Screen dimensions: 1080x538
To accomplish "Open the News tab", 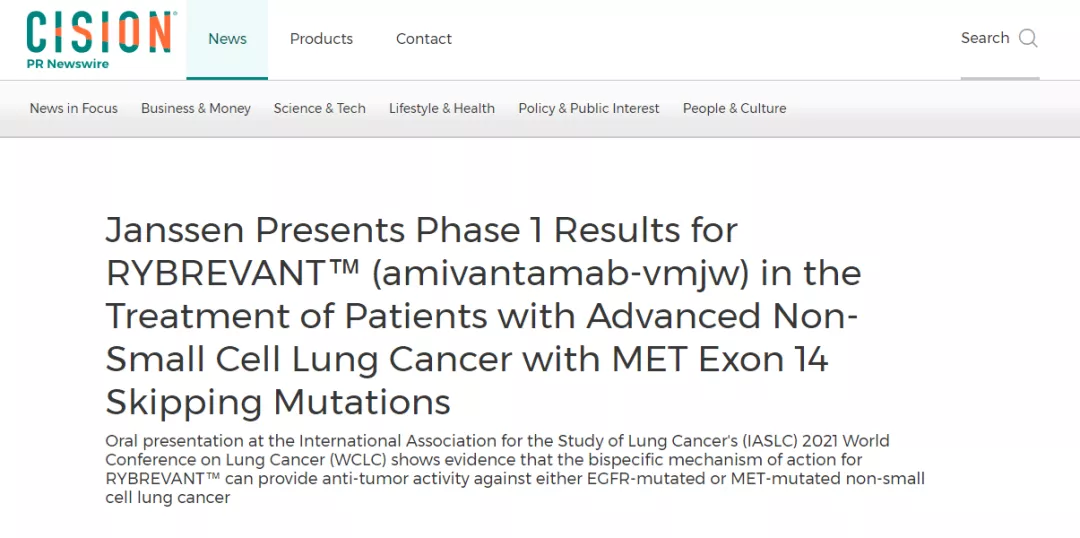I will coord(227,39).
